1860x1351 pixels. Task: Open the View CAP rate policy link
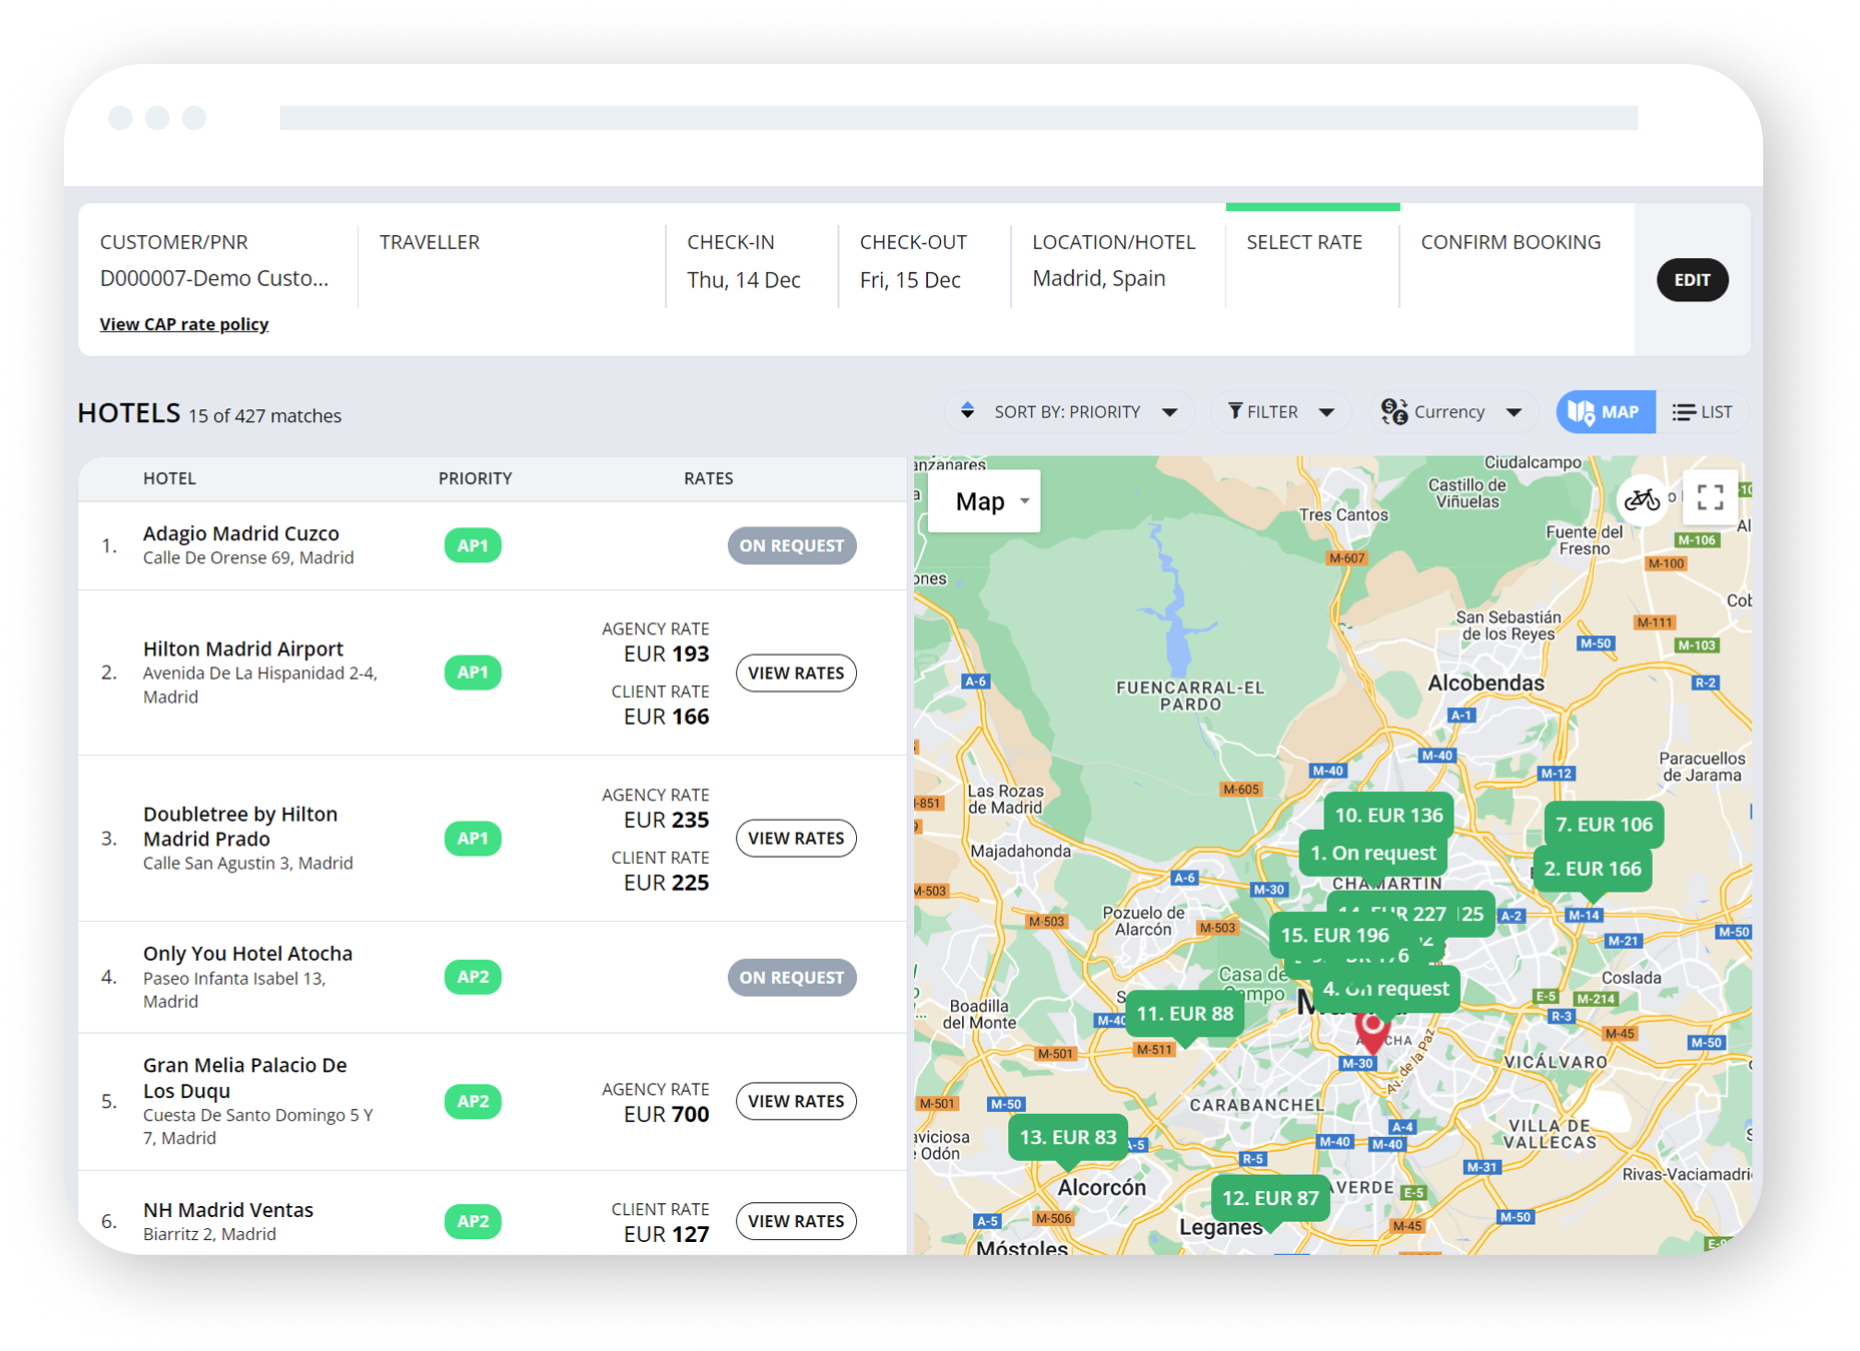(x=184, y=324)
